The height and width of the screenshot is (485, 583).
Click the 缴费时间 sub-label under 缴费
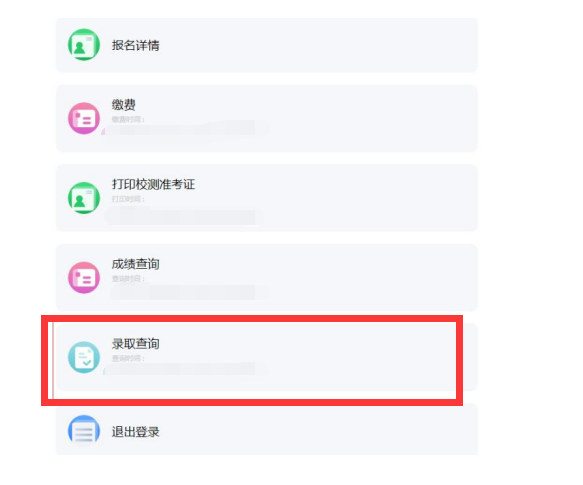[x=128, y=119]
